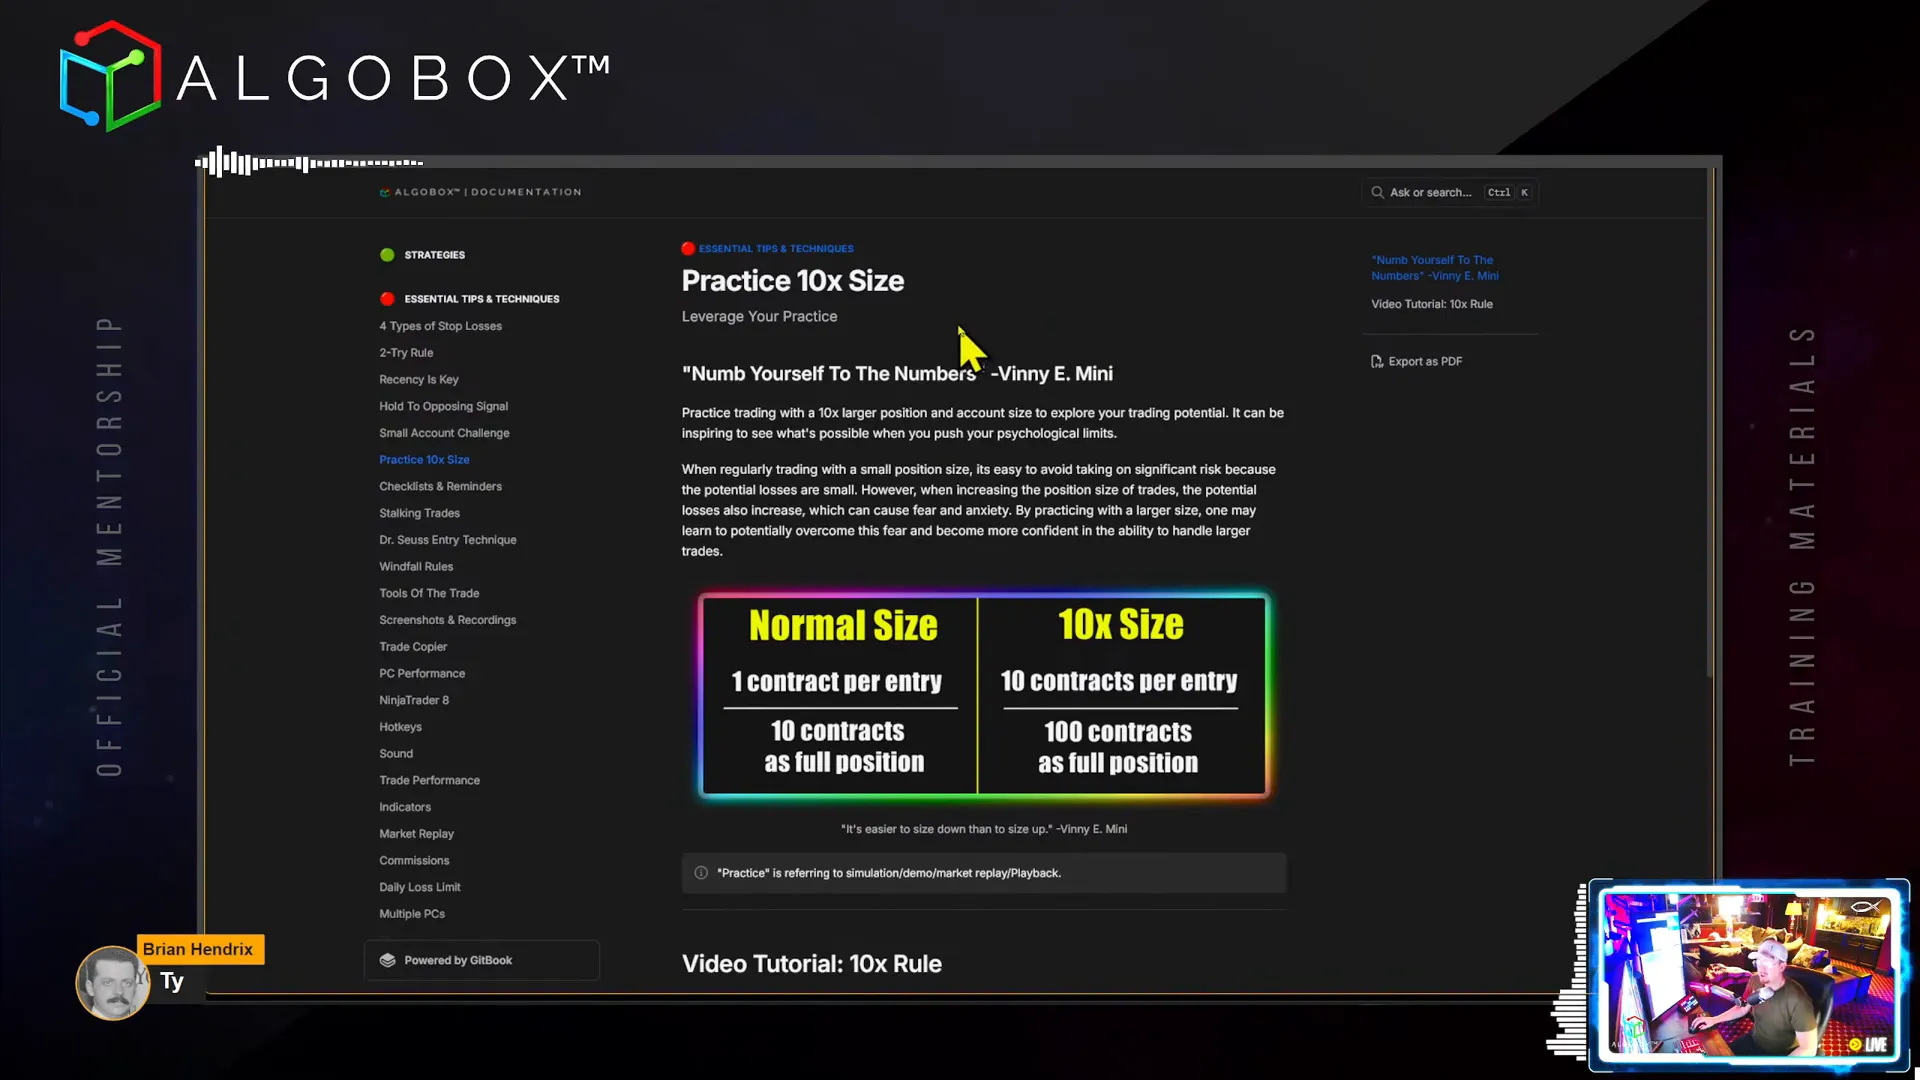Click the red Essential Tips section dot icon

click(x=387, y=299)
